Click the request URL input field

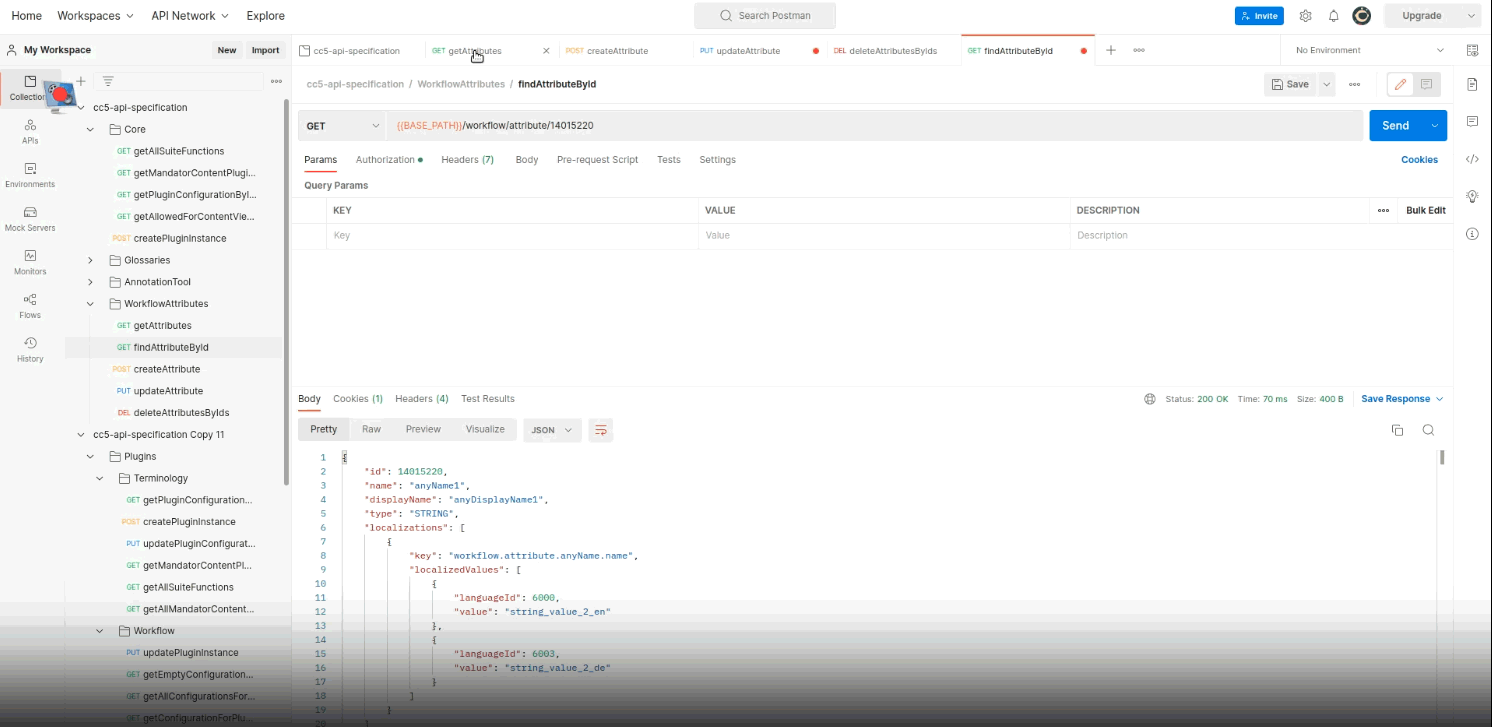(x=870, y=126)
